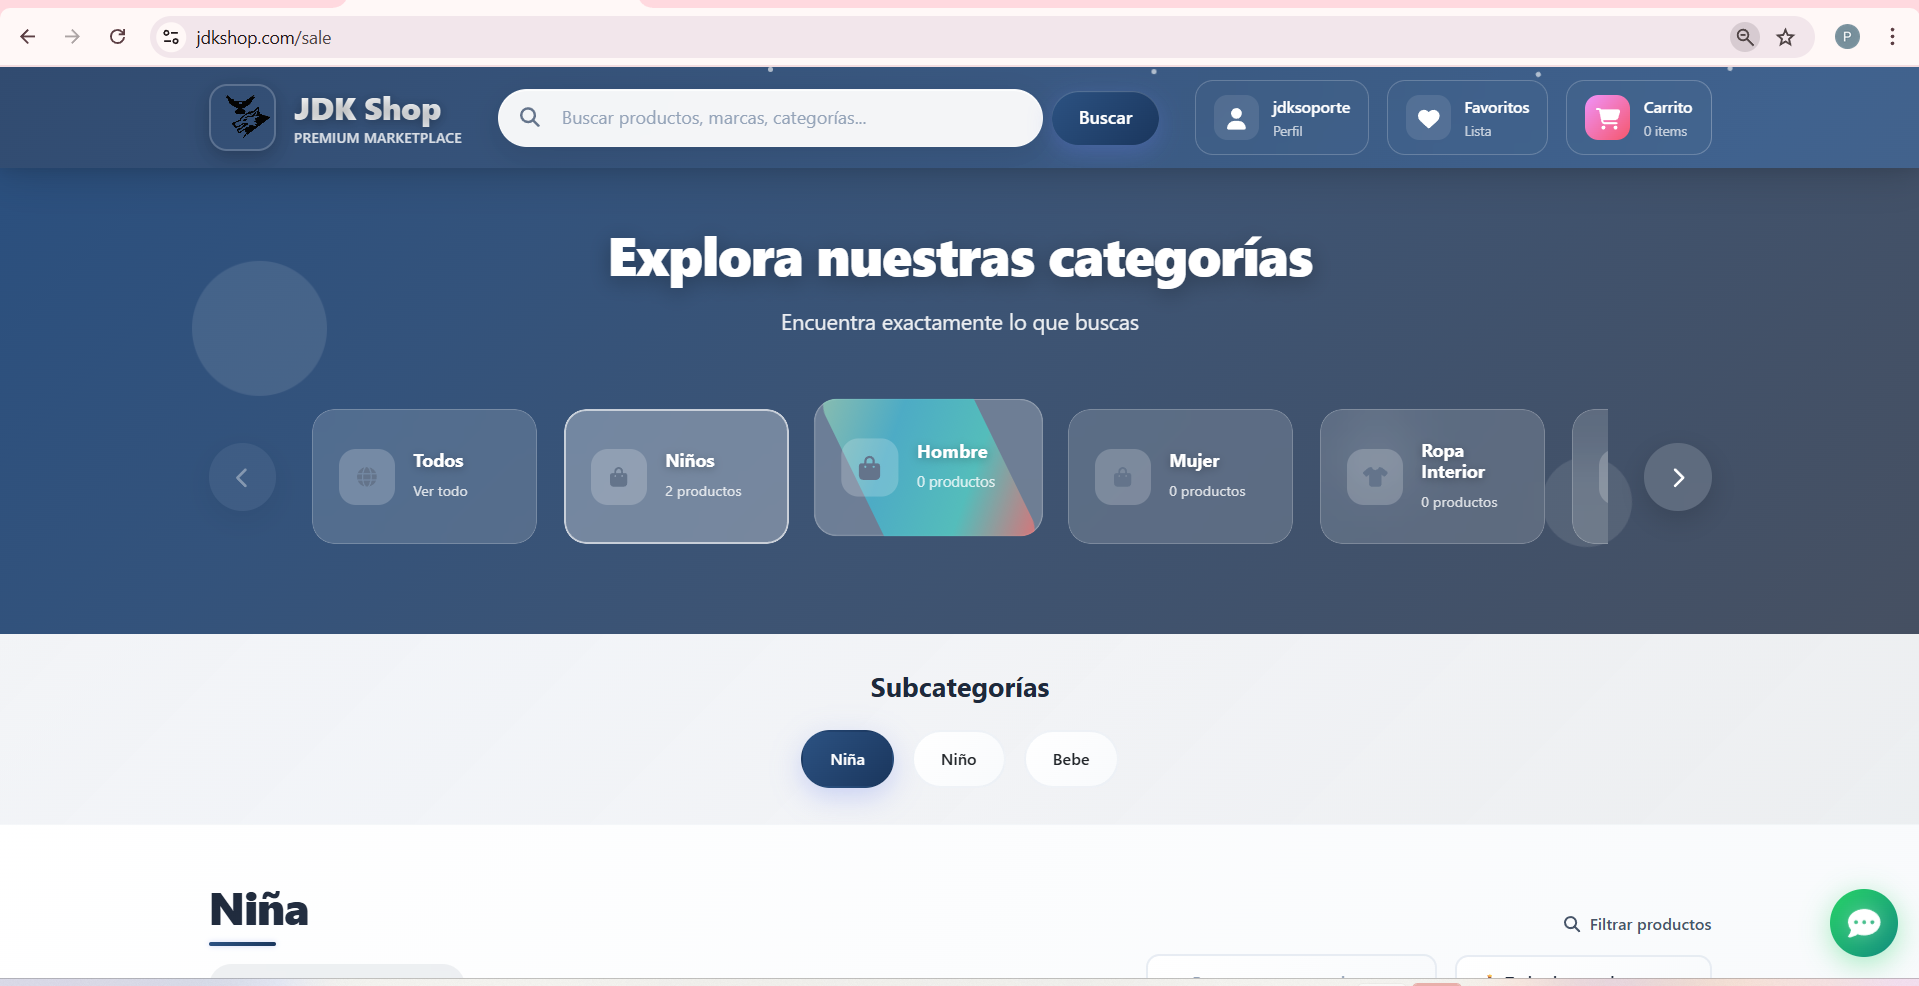The image size is (1919, 986).
Task: Open Chrome three-dot menu
Action: (x=1892, y=37)
